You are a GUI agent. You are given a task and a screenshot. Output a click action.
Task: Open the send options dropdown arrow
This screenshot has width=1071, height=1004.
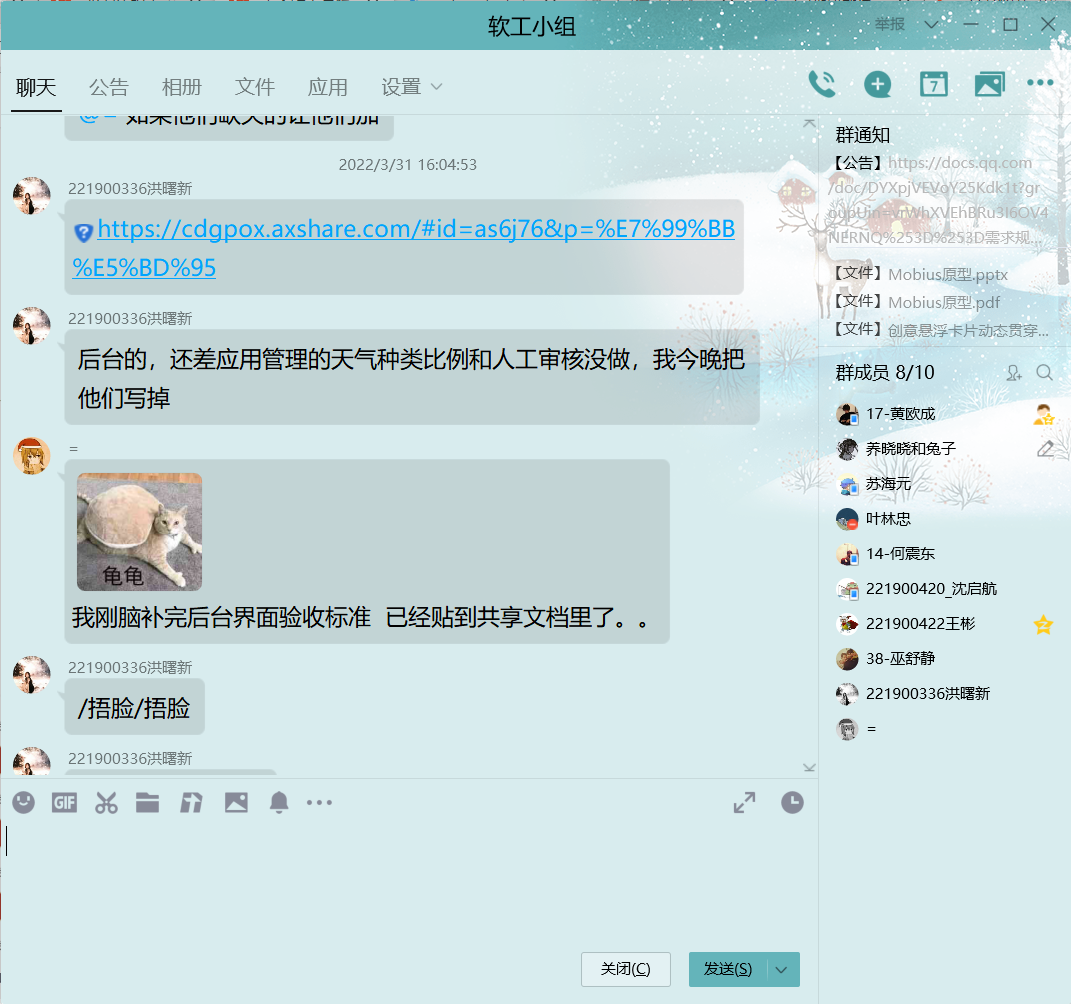click(782, 969)
